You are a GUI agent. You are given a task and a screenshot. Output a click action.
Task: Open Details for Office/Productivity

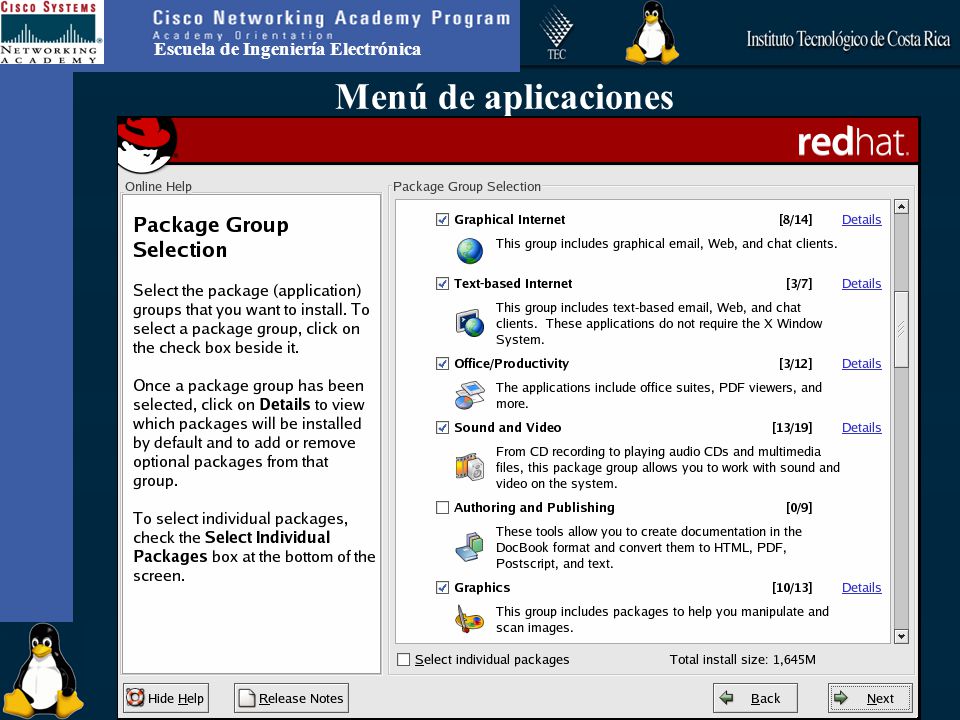(x=861, y=363)
